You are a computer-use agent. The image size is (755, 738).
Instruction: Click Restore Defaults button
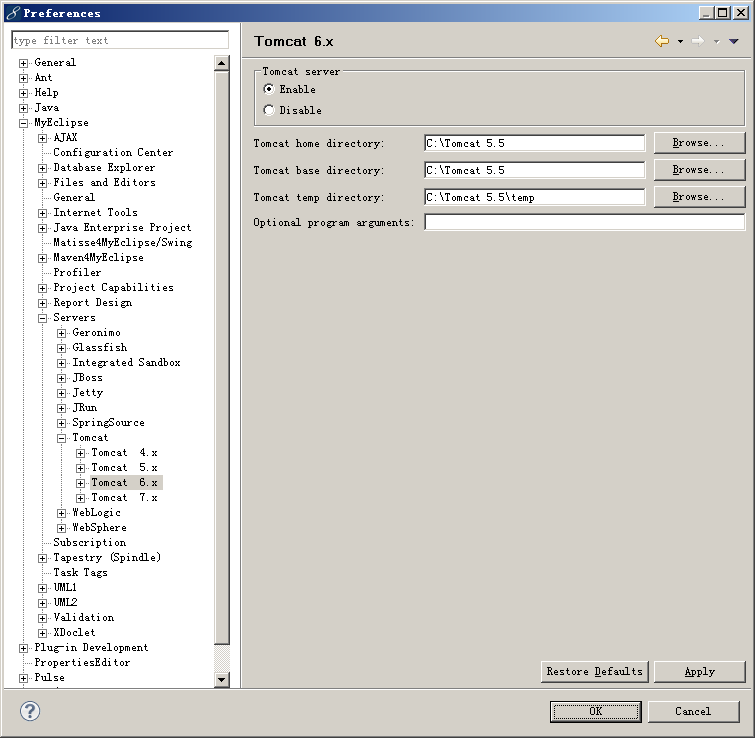pyautogui.click(x=595, y=672)
